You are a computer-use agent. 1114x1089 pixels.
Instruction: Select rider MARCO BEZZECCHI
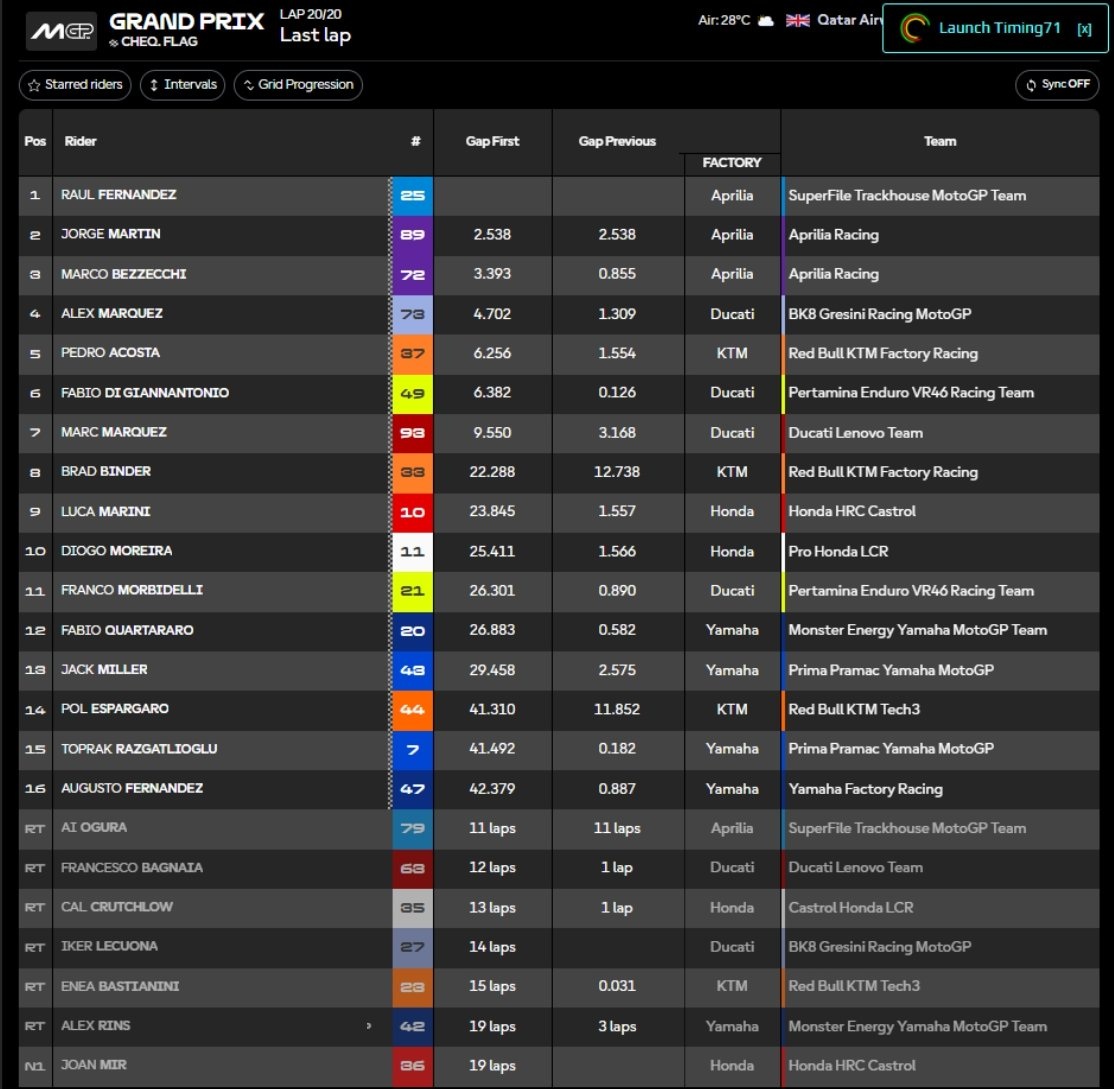click(x=124, y=274)
